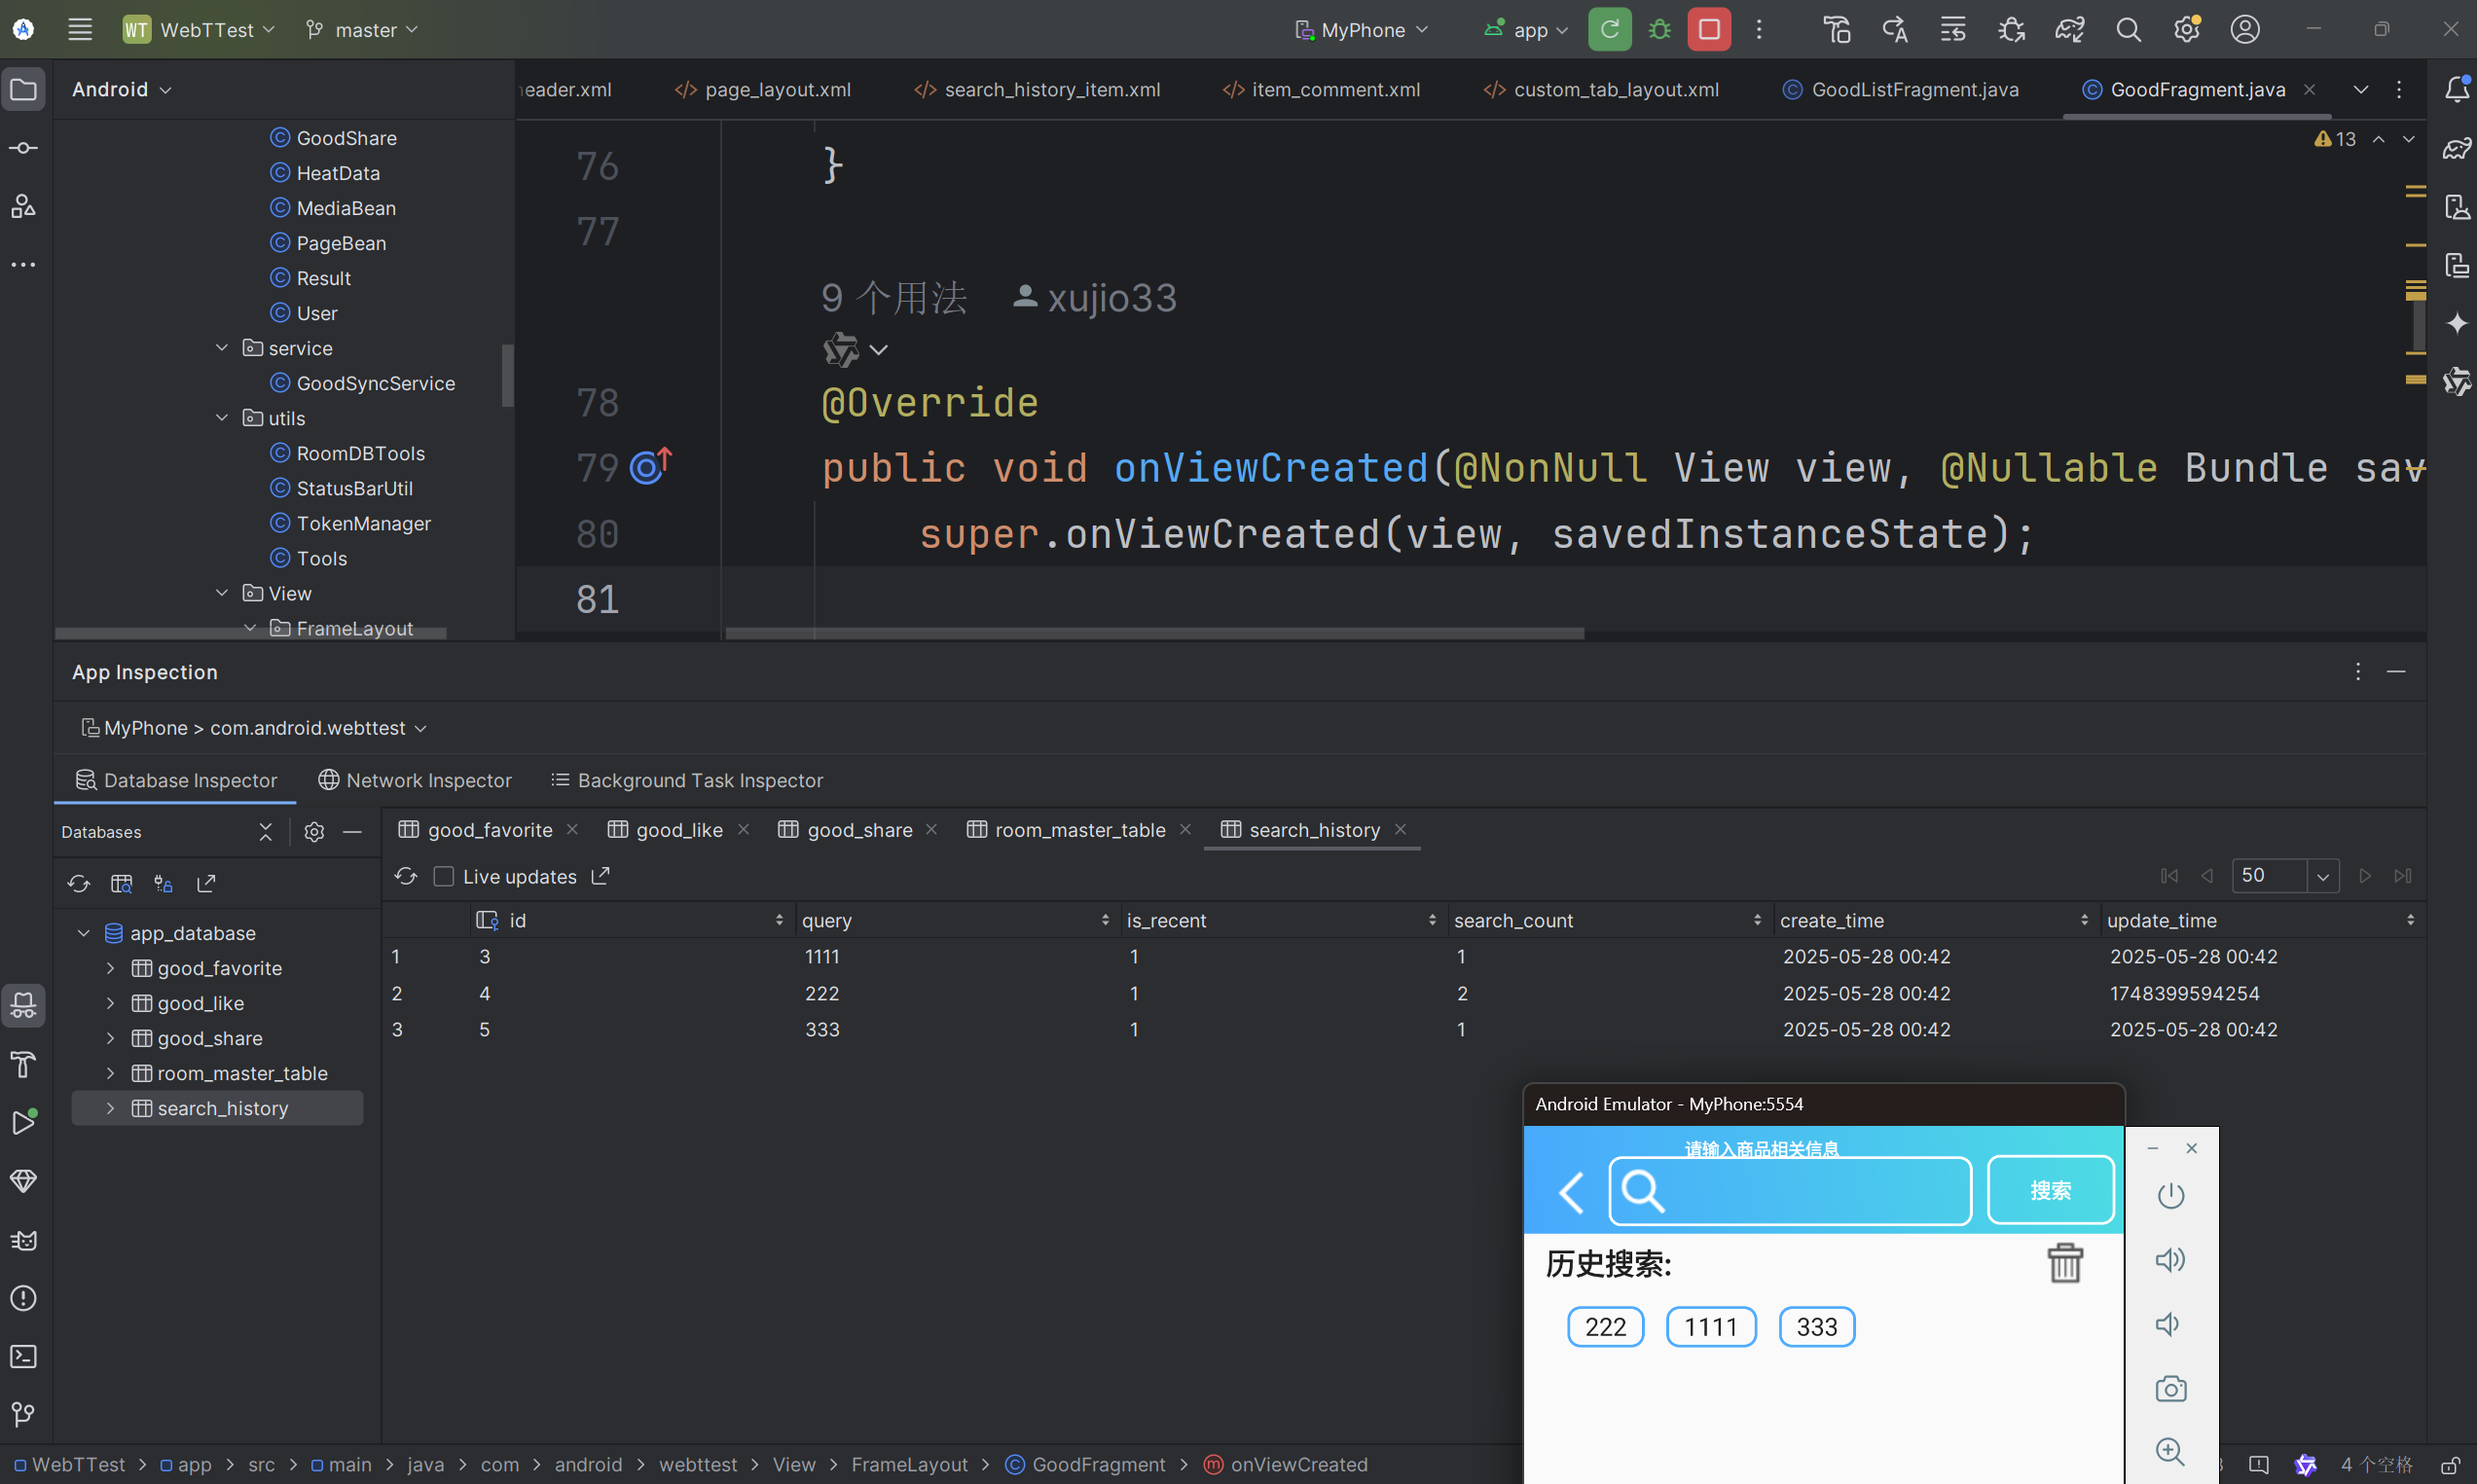This screenshot has width=2477, height=1484.
Task: Click the Rerun app button
Action: (1609, 29)
